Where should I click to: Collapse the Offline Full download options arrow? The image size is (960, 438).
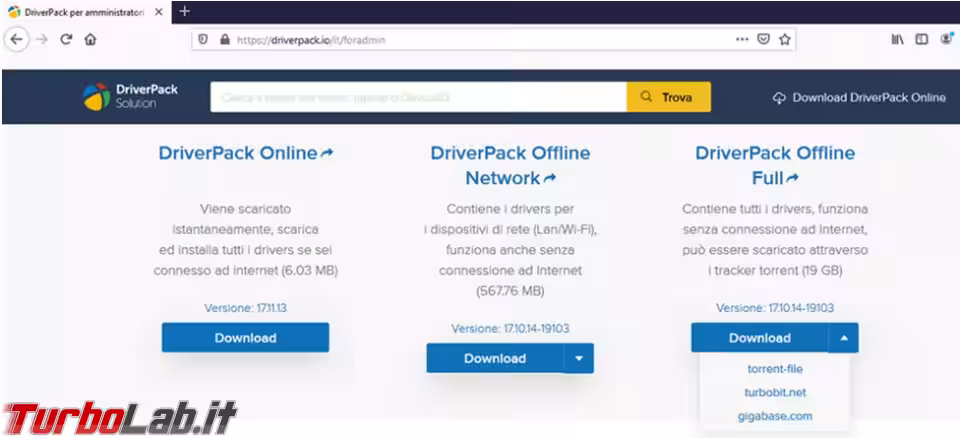pyautogui.click(x=844, y=338)
